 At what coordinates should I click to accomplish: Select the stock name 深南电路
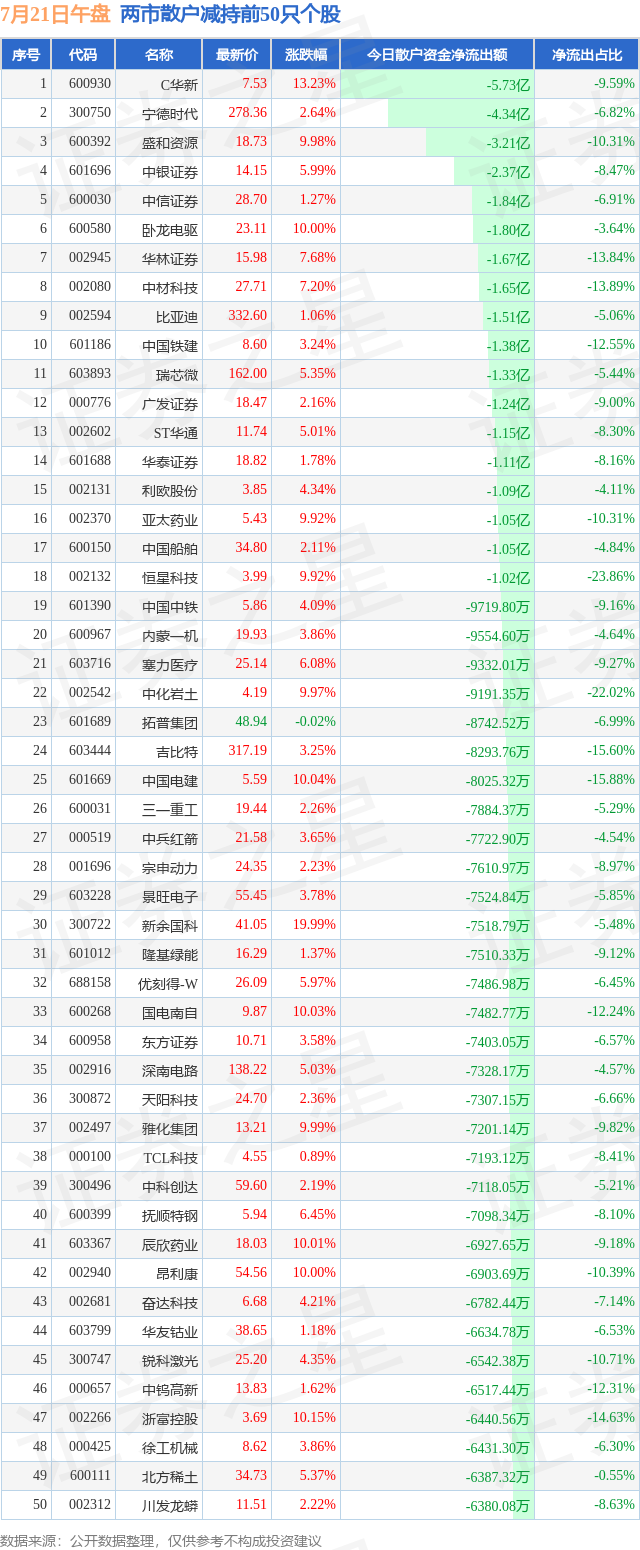pos(170,1070)
